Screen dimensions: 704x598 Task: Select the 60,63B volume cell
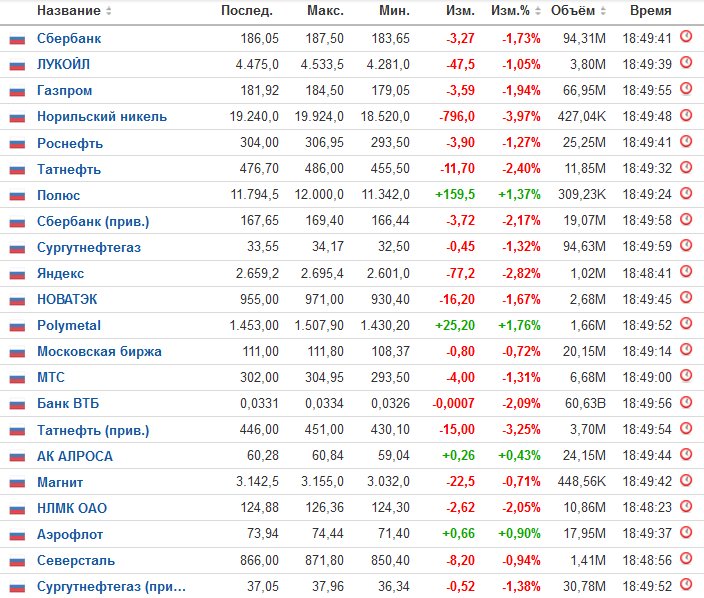(585, 403)
